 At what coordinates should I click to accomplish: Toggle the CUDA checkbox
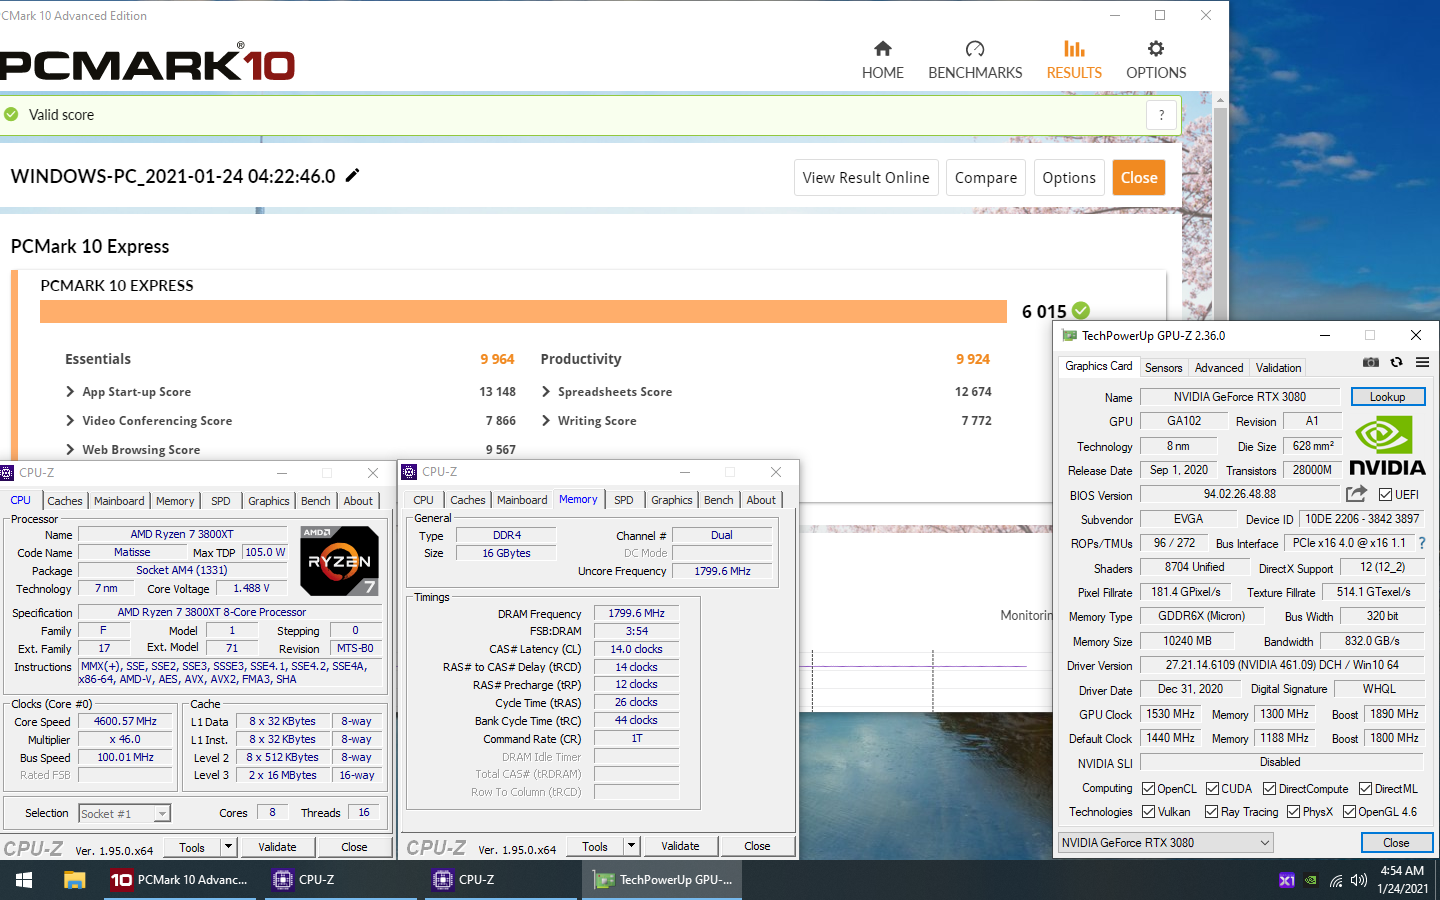(1212, 789)
